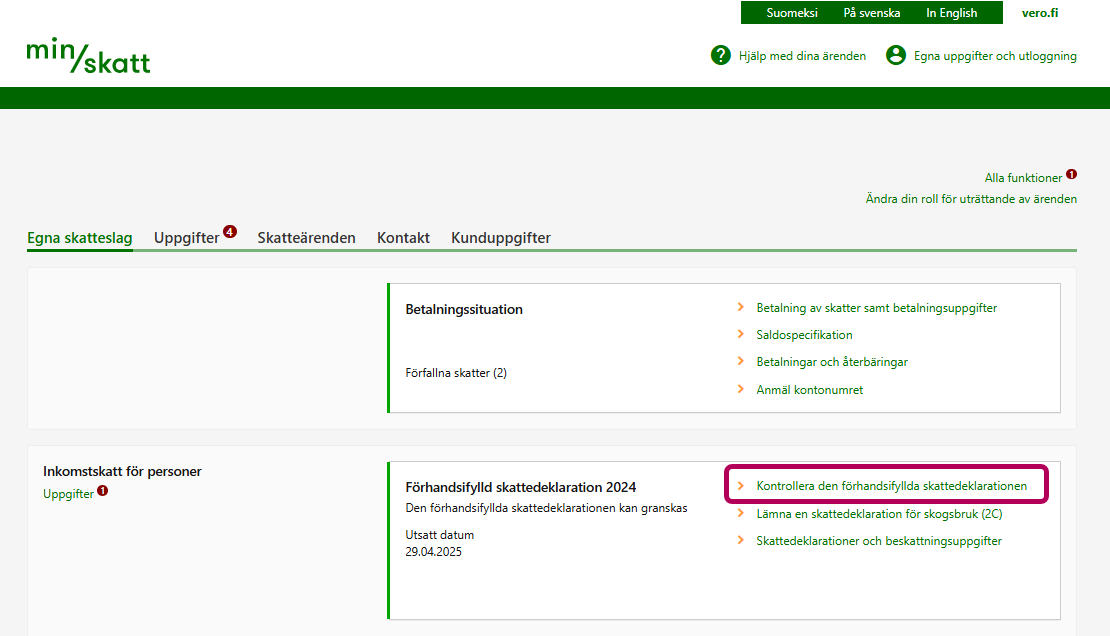Open Kontrollera den förhandsifyllda skattedeklarationen

891,486
